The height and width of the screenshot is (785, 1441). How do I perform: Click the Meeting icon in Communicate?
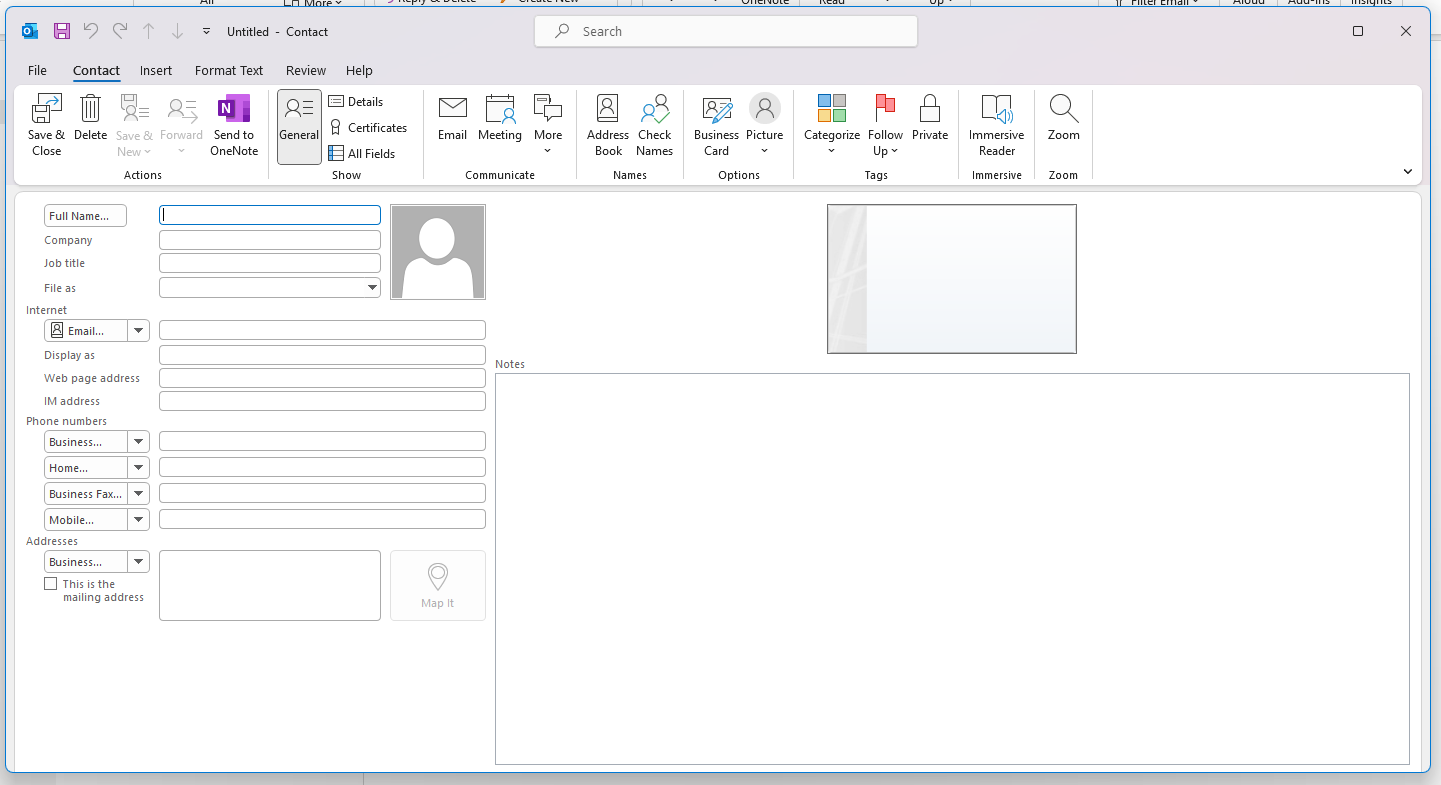tap(499, 110)
